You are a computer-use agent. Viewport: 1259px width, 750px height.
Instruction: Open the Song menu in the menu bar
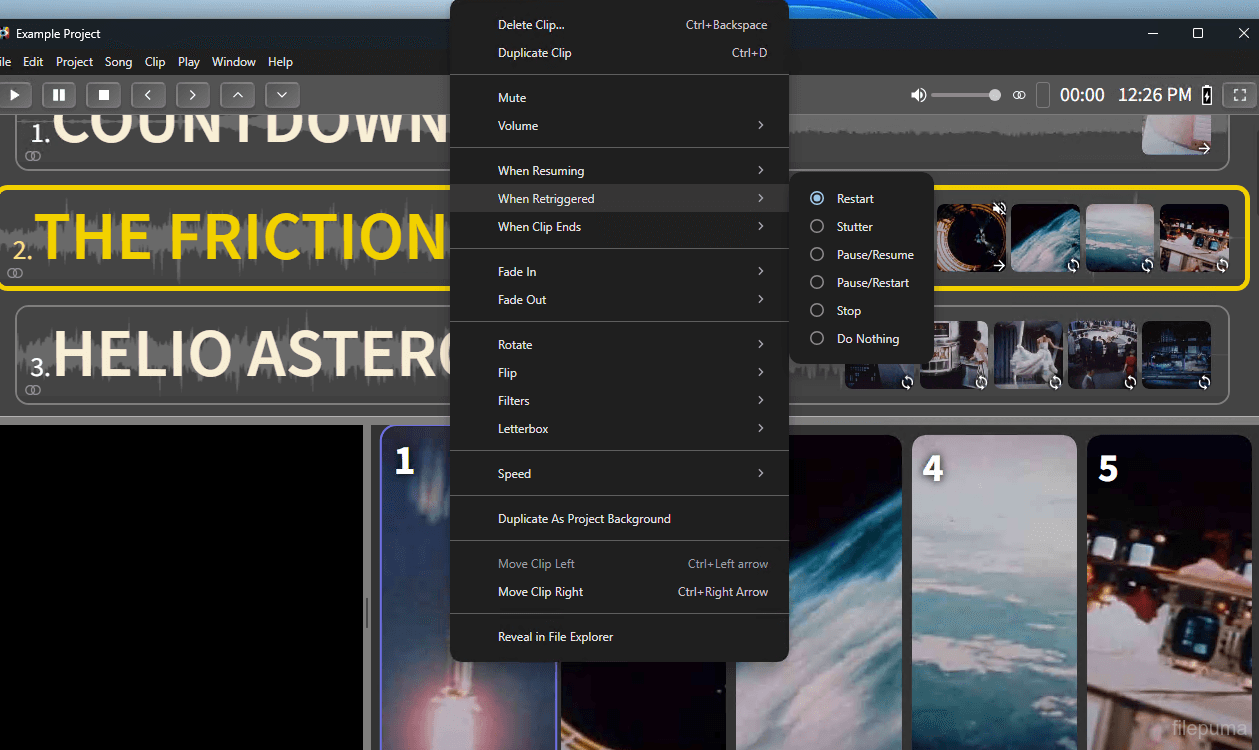pyautogui.click(x=118, y=62)
